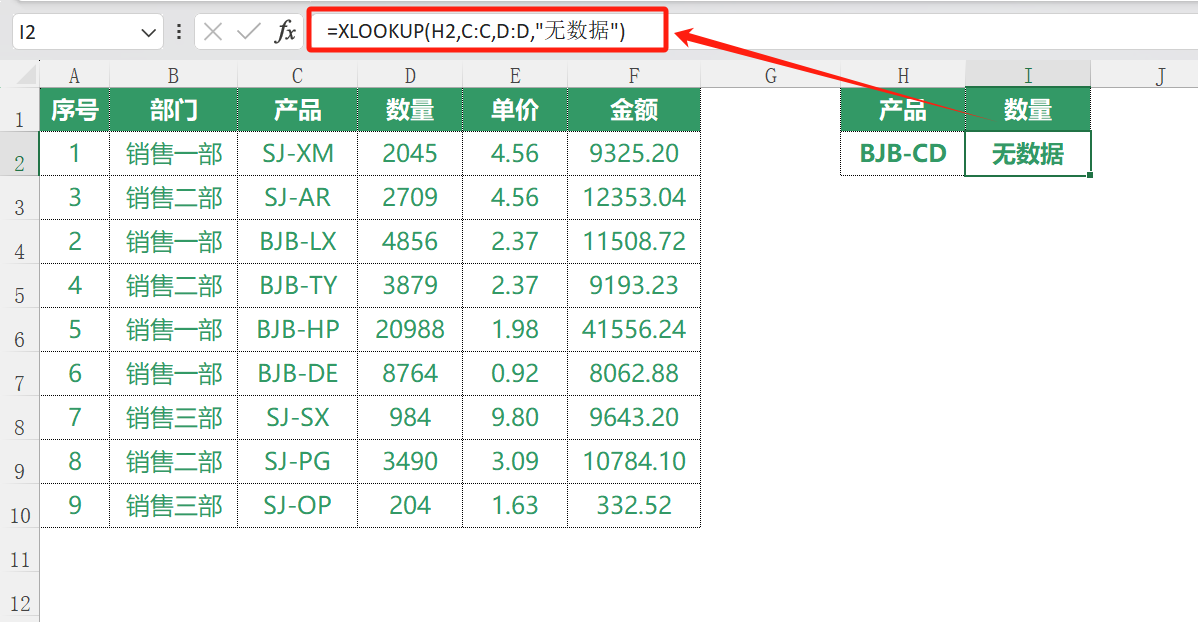Click the 数量 header cell in column D
The height and width of the screenshot is (622, 1198).
[410, 110]
